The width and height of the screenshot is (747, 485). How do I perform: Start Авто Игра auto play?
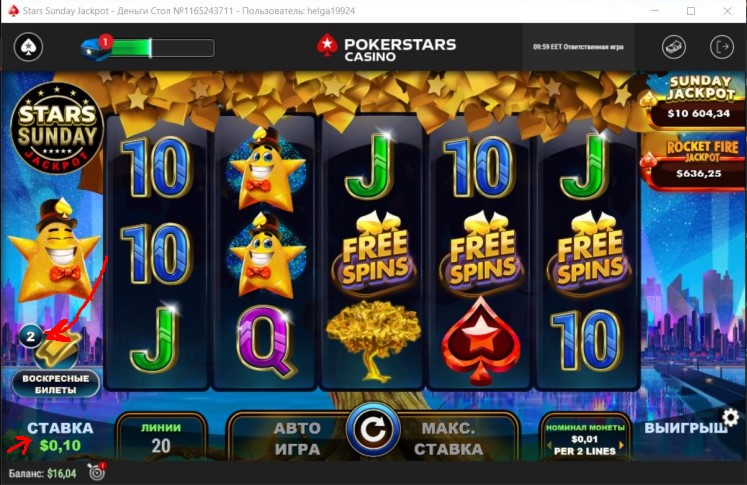(296, 438)
